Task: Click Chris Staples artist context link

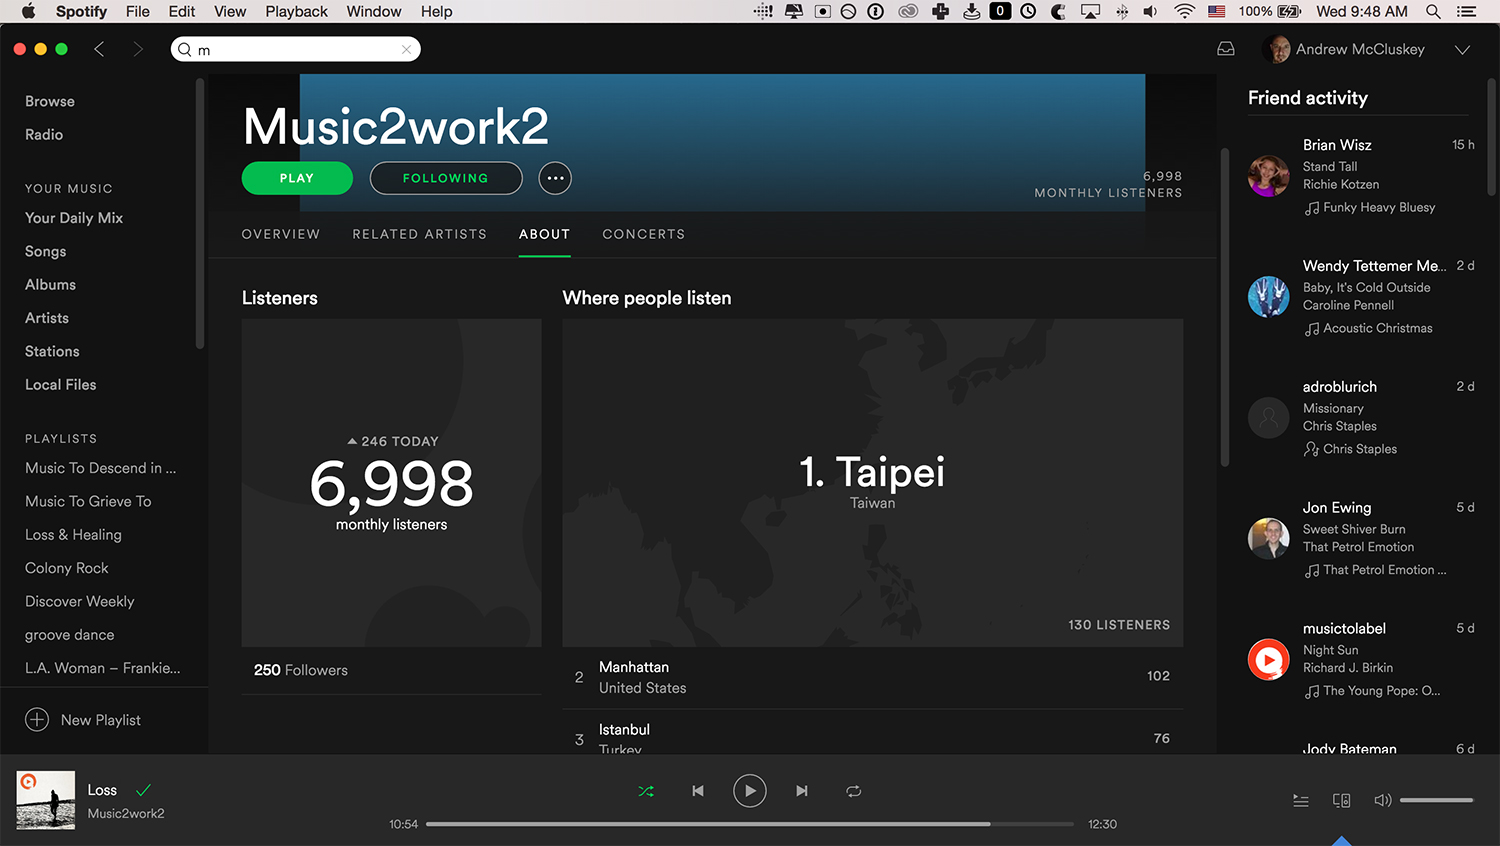Action: click(x=1360, y=449)
